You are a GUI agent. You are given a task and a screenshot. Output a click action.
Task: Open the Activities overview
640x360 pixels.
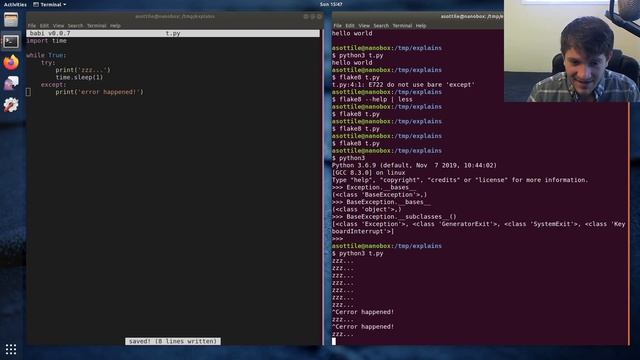[15, 4]
